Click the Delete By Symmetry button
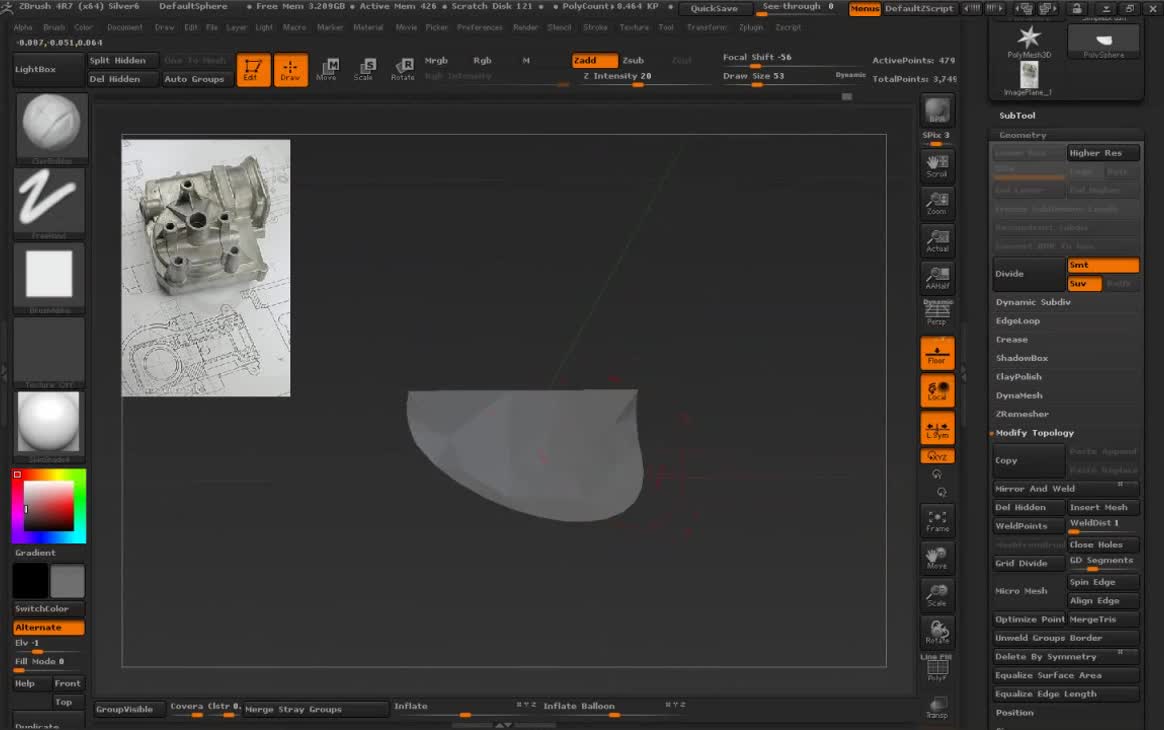The width and height of the screenshot is (1164, 730). tap(1065, 656)
